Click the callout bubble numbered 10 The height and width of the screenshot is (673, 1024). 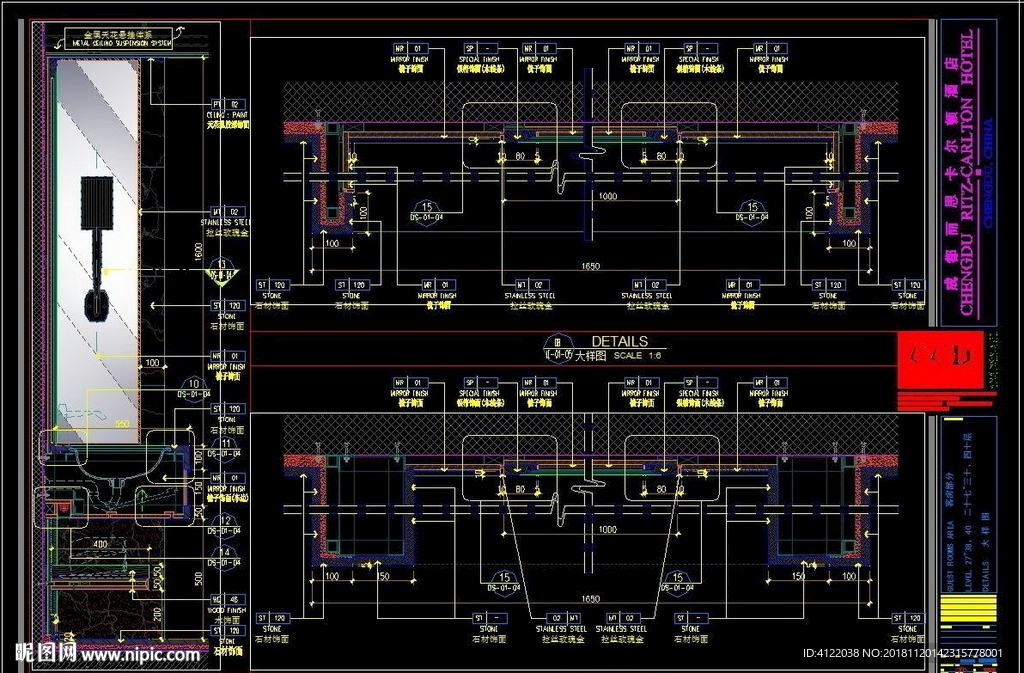point(193,384)
